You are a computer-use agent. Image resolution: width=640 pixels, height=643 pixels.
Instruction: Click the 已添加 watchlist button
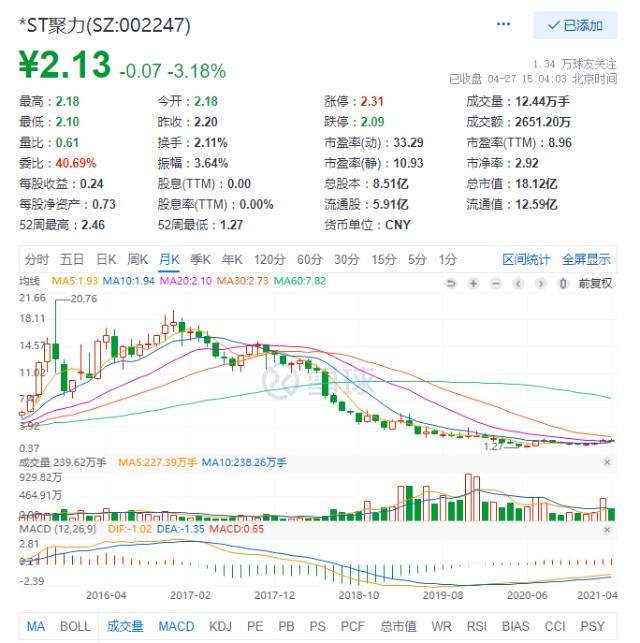click(575, 25)
